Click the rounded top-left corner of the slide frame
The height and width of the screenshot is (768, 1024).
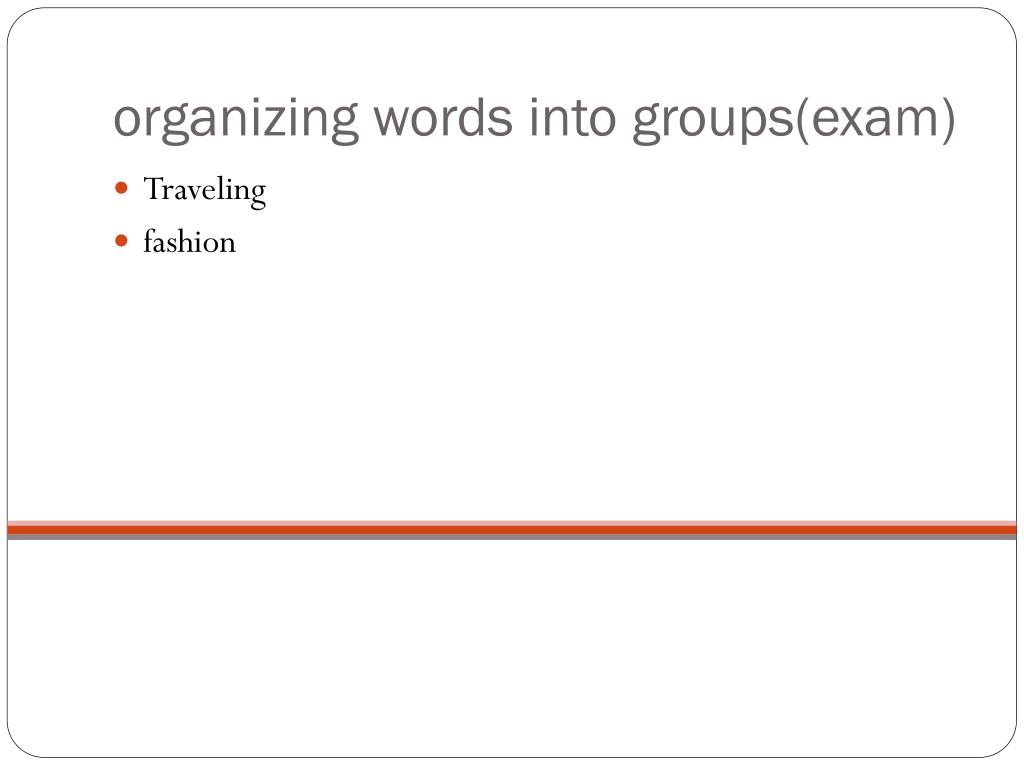click(18, 19)
